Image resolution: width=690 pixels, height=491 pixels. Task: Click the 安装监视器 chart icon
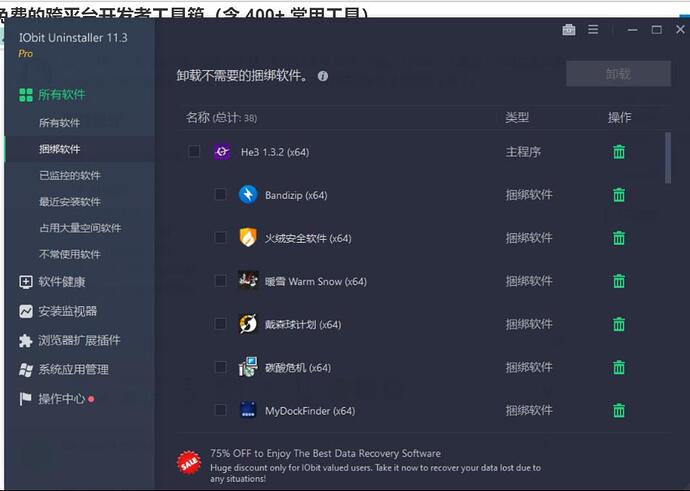pyautogui.click(x=26, y=311)
